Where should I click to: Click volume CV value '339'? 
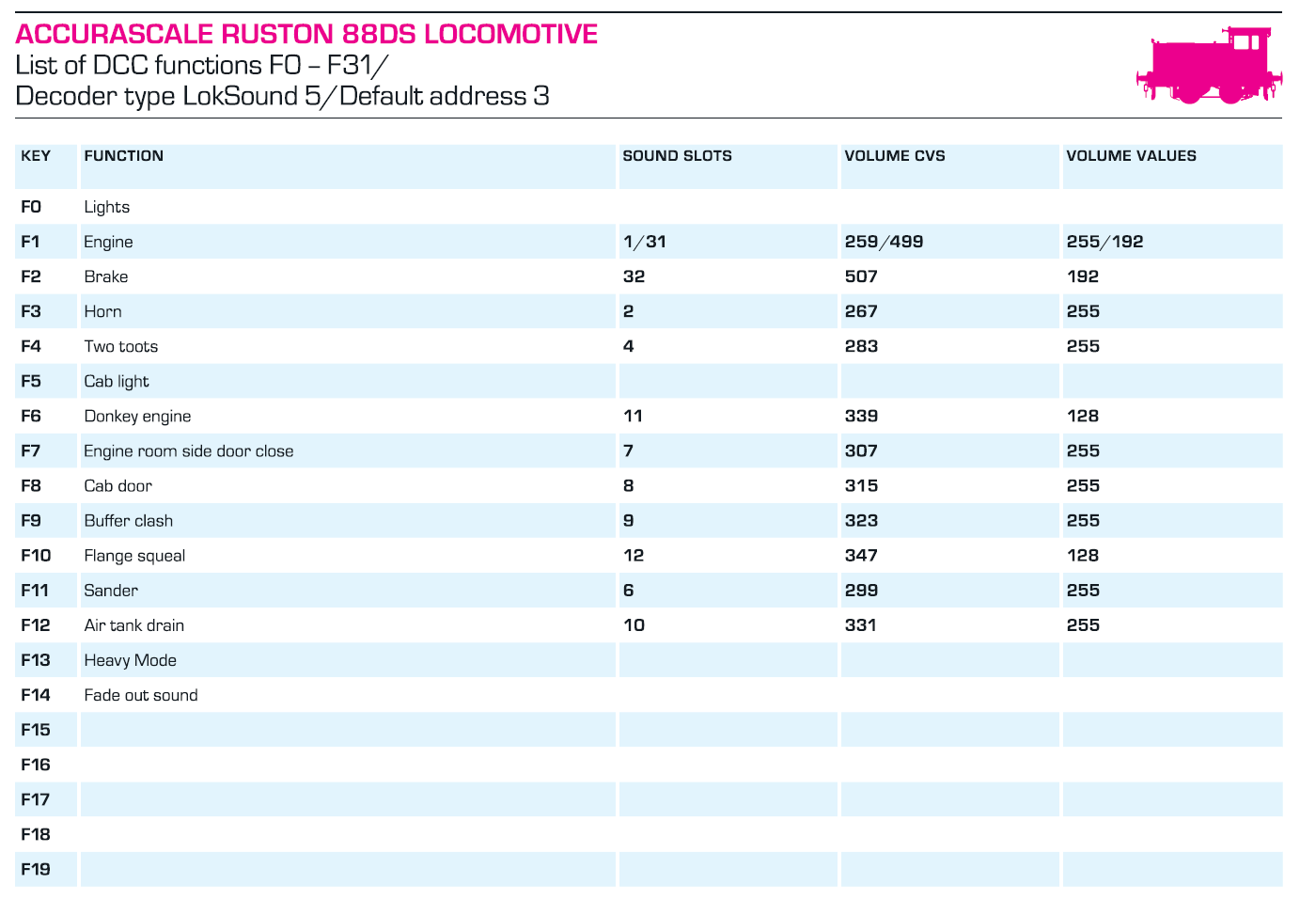pyautogui.click(x=861, y=417)
